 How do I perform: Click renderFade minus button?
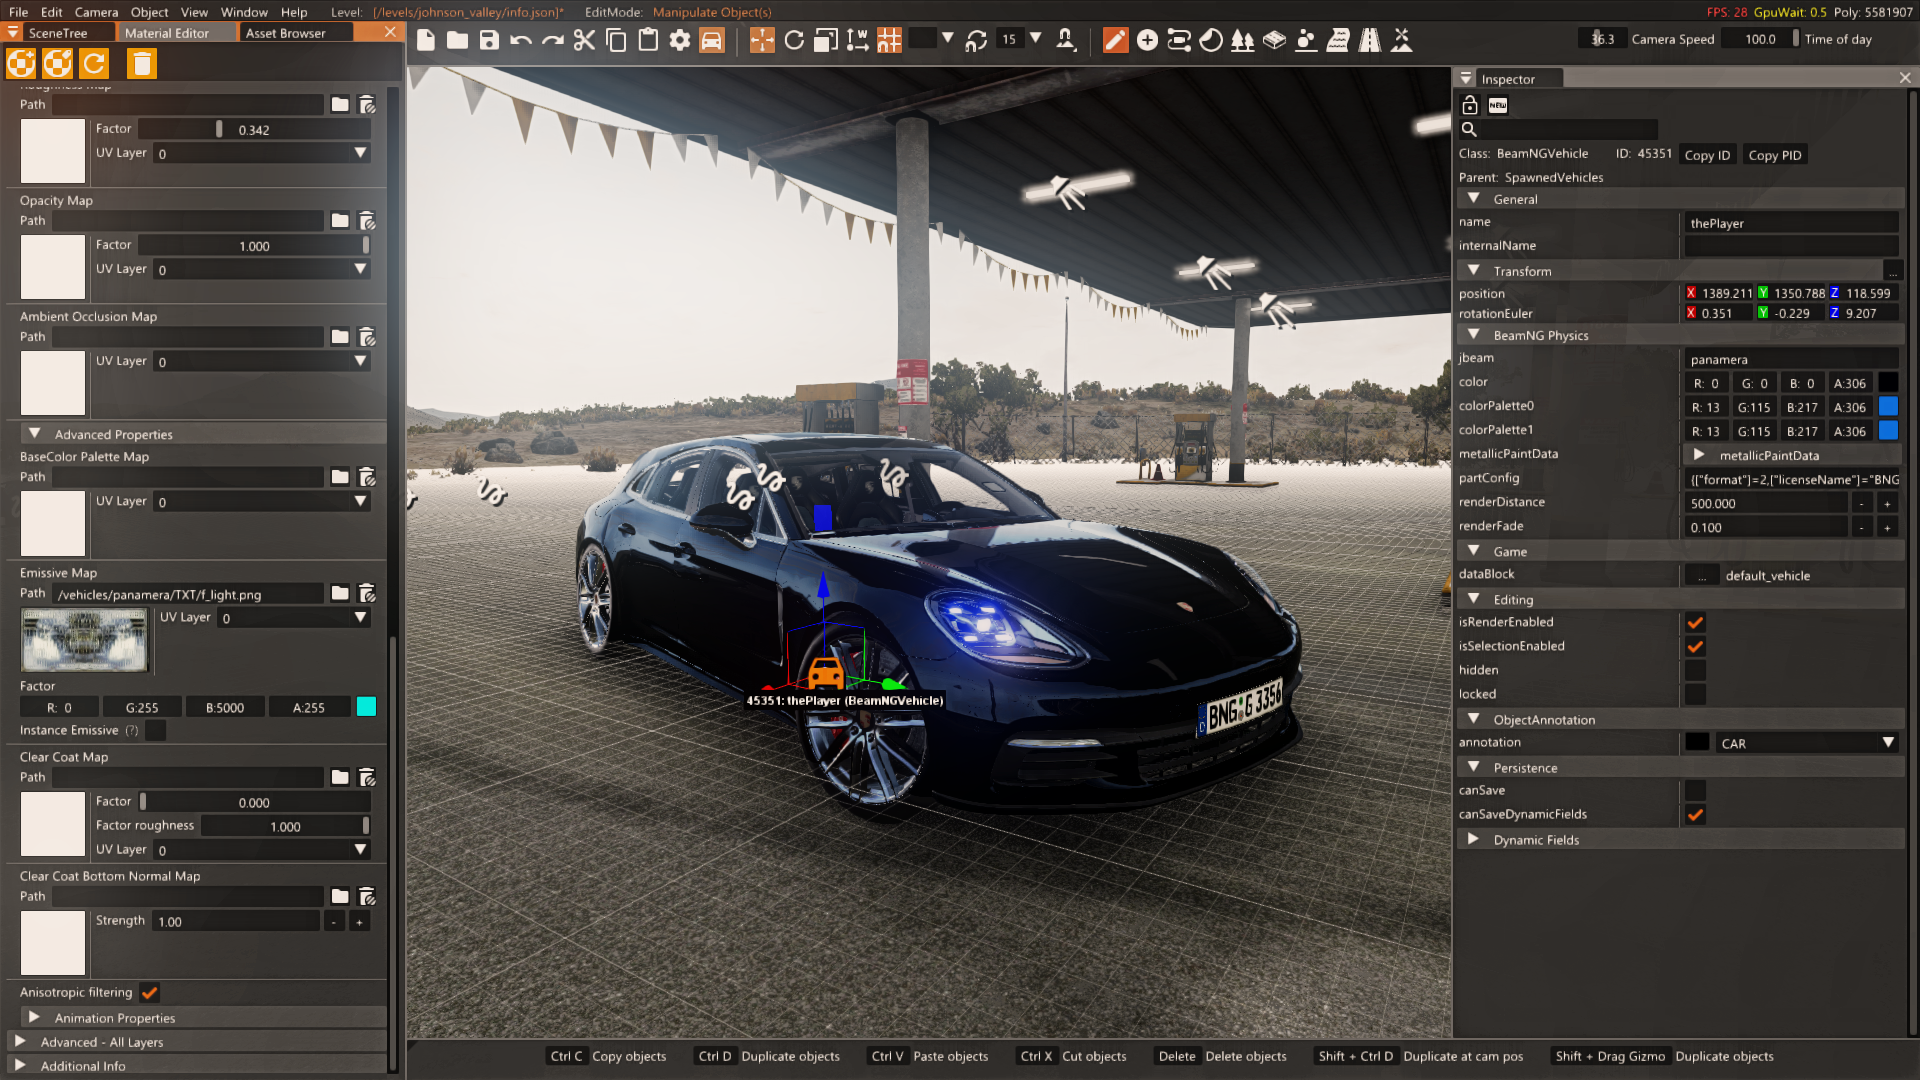click(1861, 528)
